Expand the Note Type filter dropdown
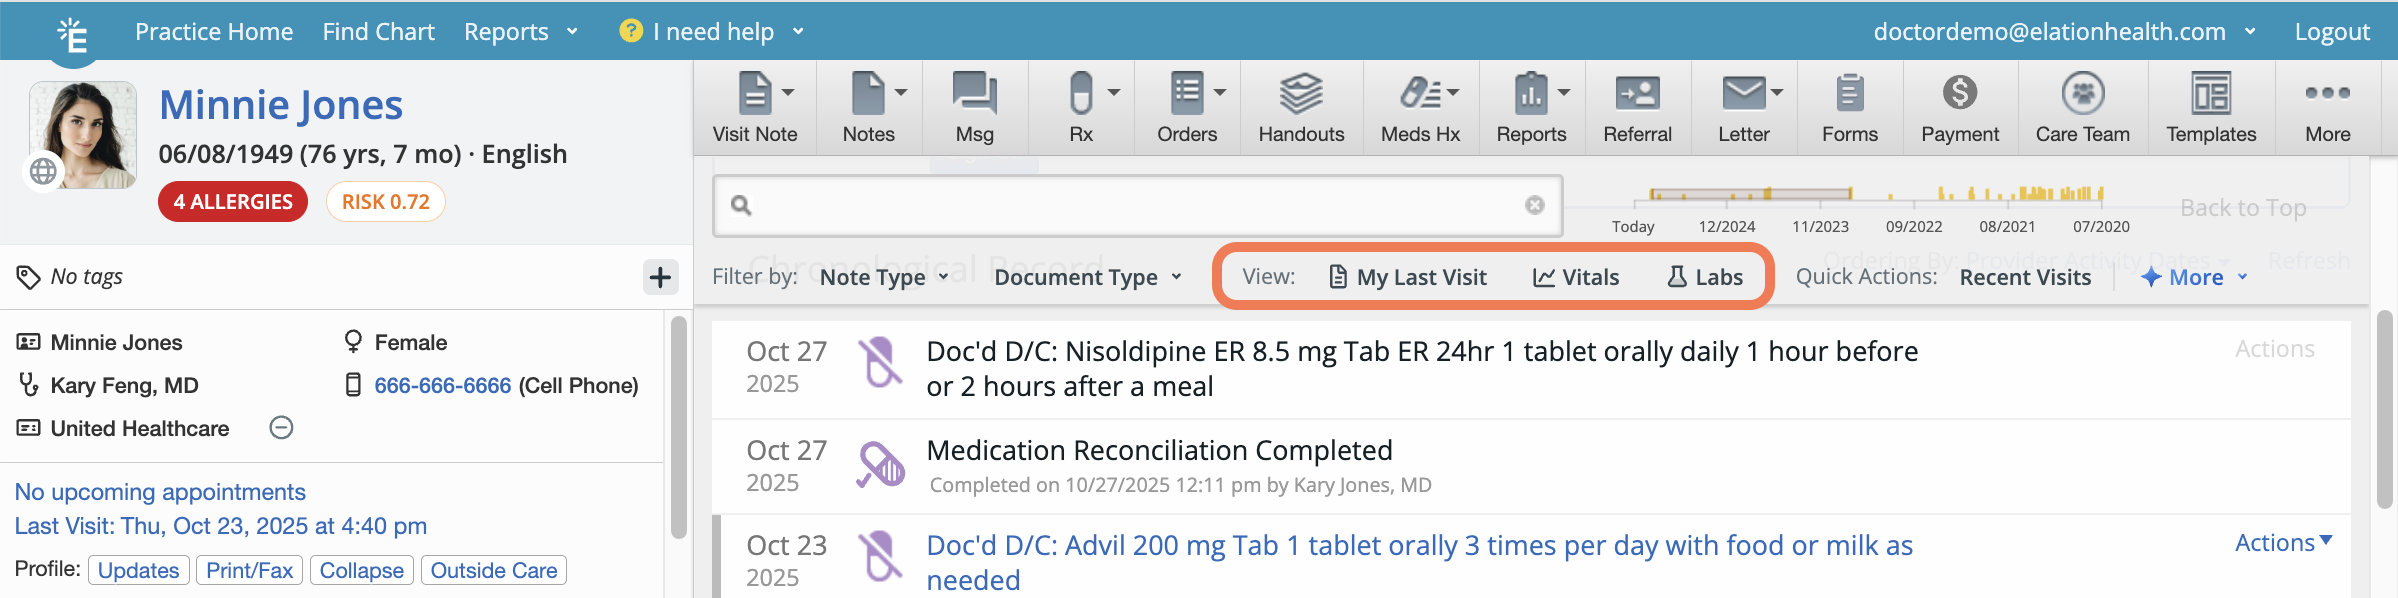This screenshot has height=598, width=2398. pos(884,277)
